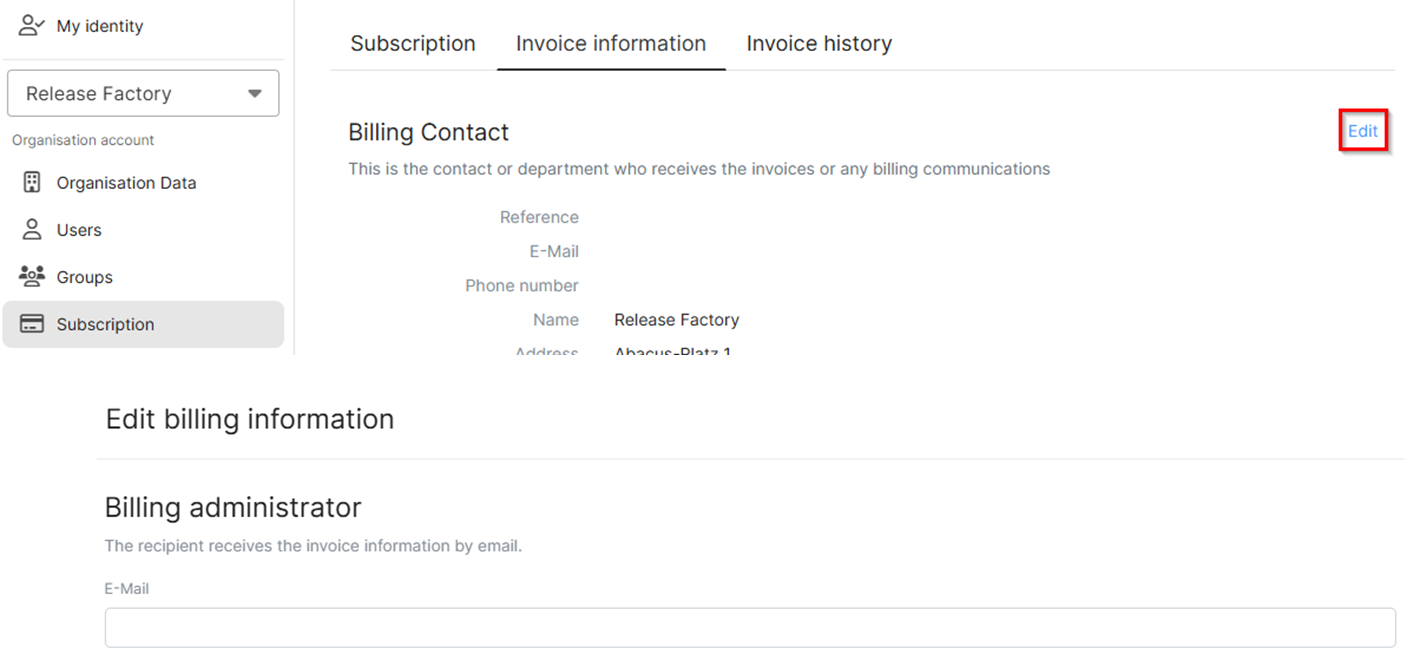Click the Billing Contact heading
Viewport: 1417px width, 665px height.
[428, 132]
